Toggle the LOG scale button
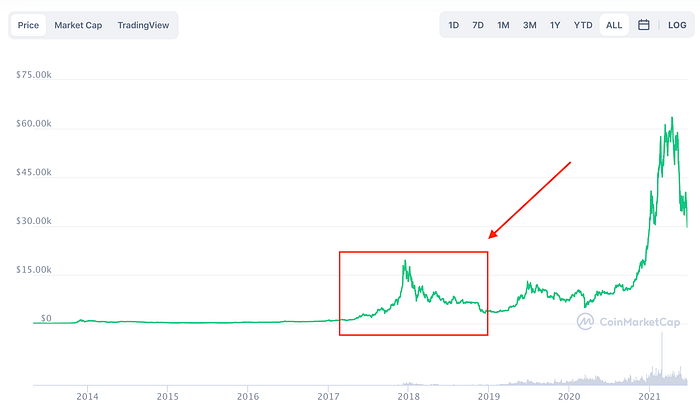The height and width of the screenshot is (408, 700). coord(677,25)
